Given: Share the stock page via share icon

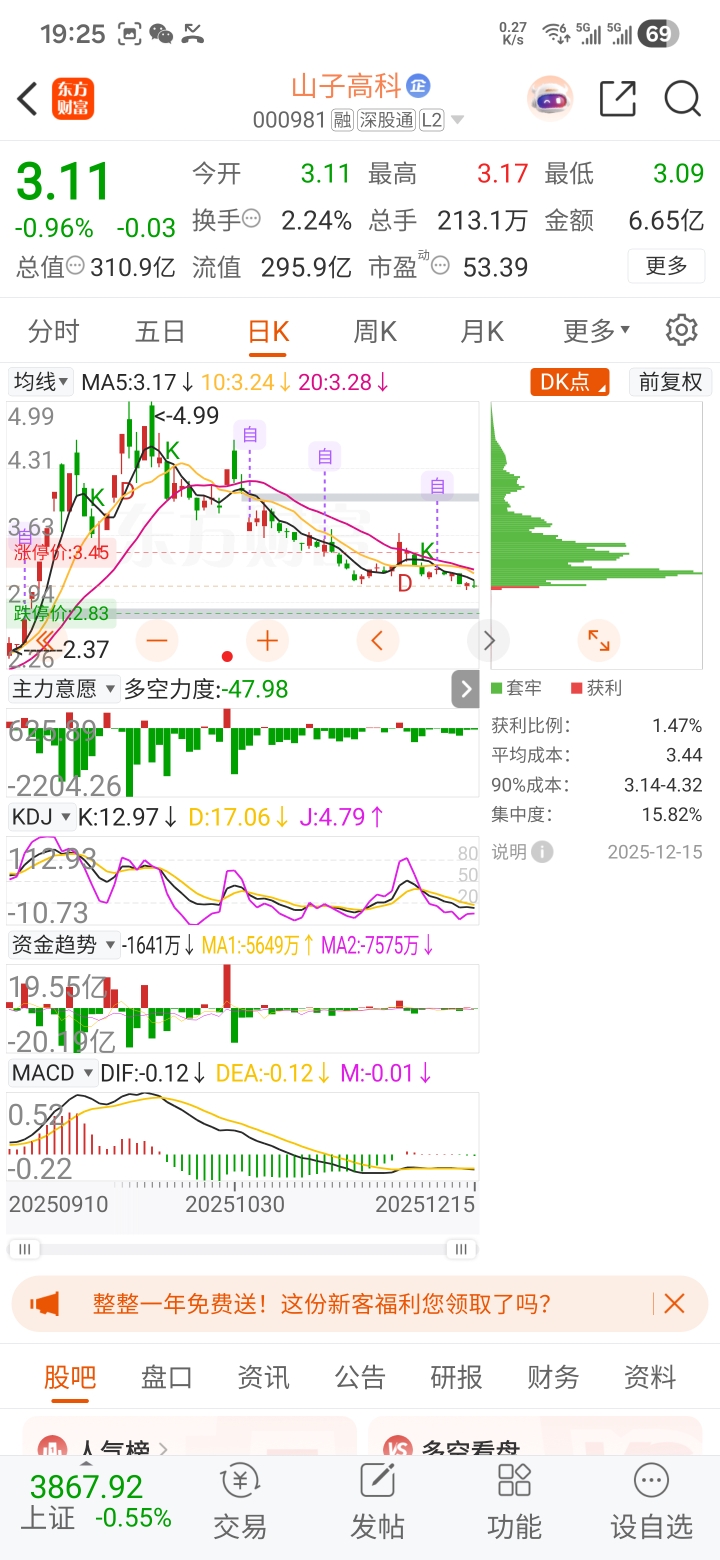Looking at the screenshot, I should click(618, 99).
